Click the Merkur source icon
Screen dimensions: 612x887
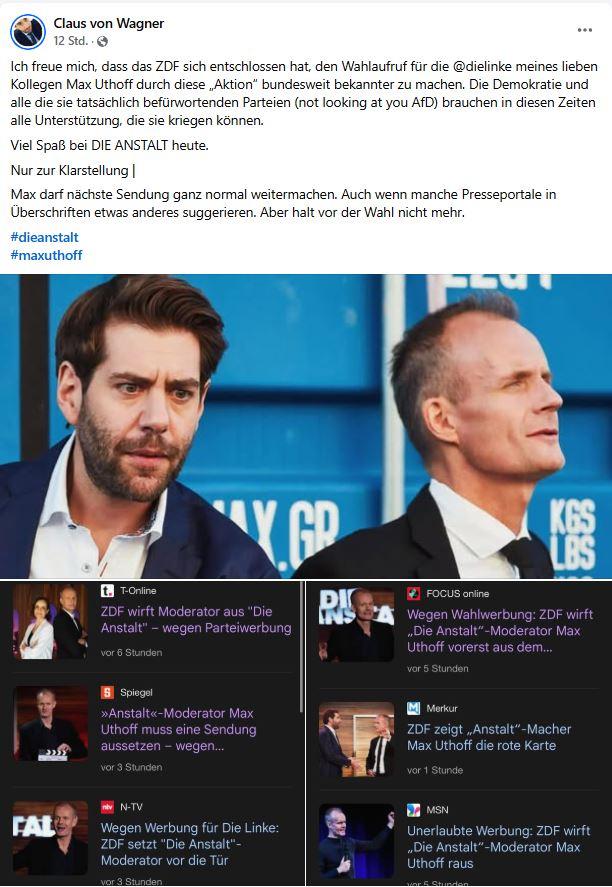413,708
